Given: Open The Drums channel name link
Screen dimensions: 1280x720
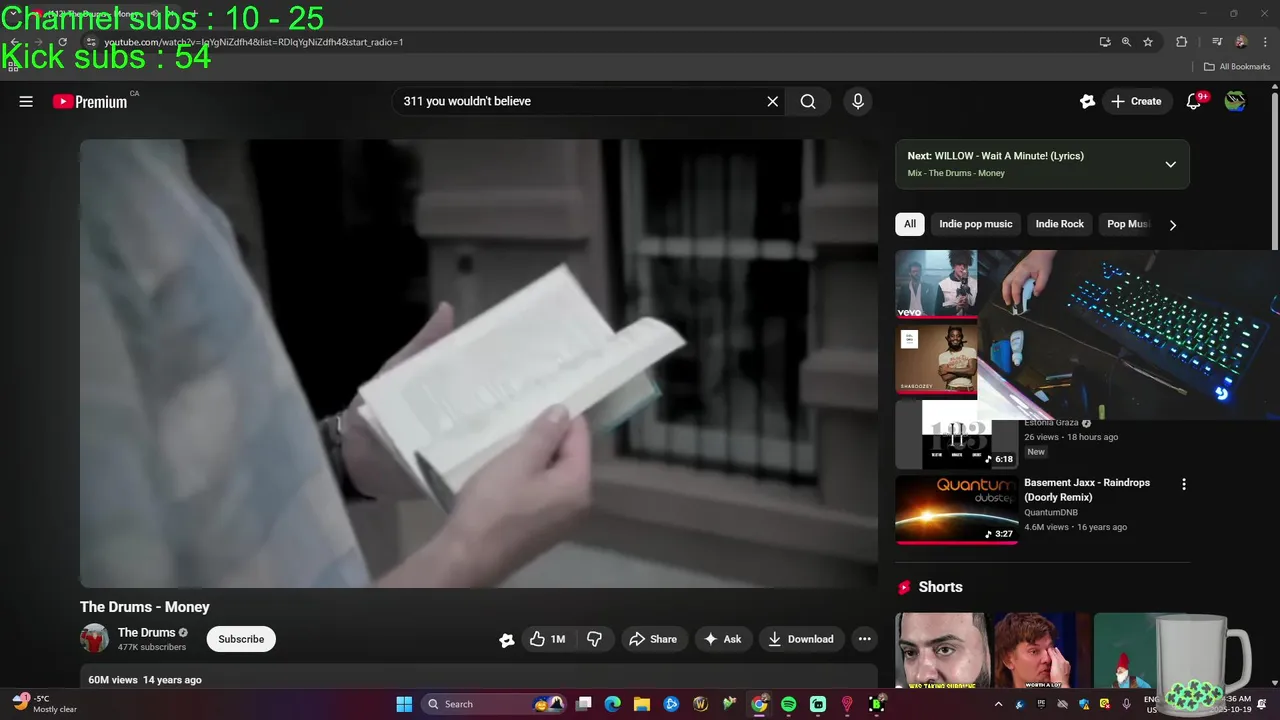Looking at the screenshot, I should (146, 632).
